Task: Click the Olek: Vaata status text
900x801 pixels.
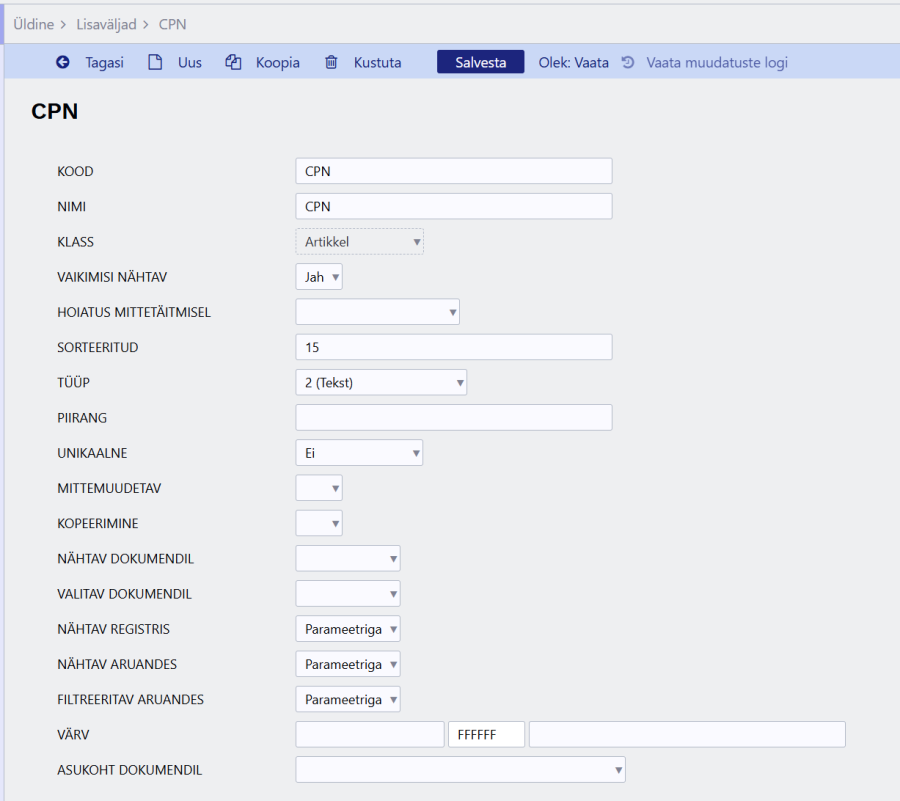Action: [573, 62]
